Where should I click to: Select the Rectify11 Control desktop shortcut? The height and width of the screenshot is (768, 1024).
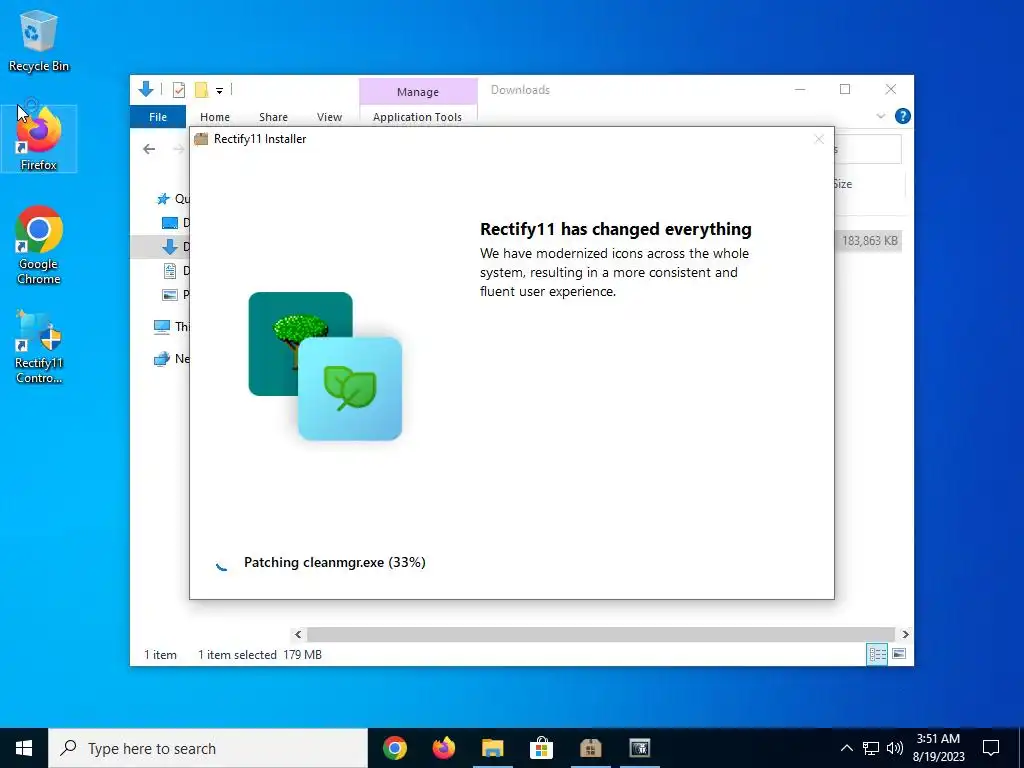click(39, 346)
